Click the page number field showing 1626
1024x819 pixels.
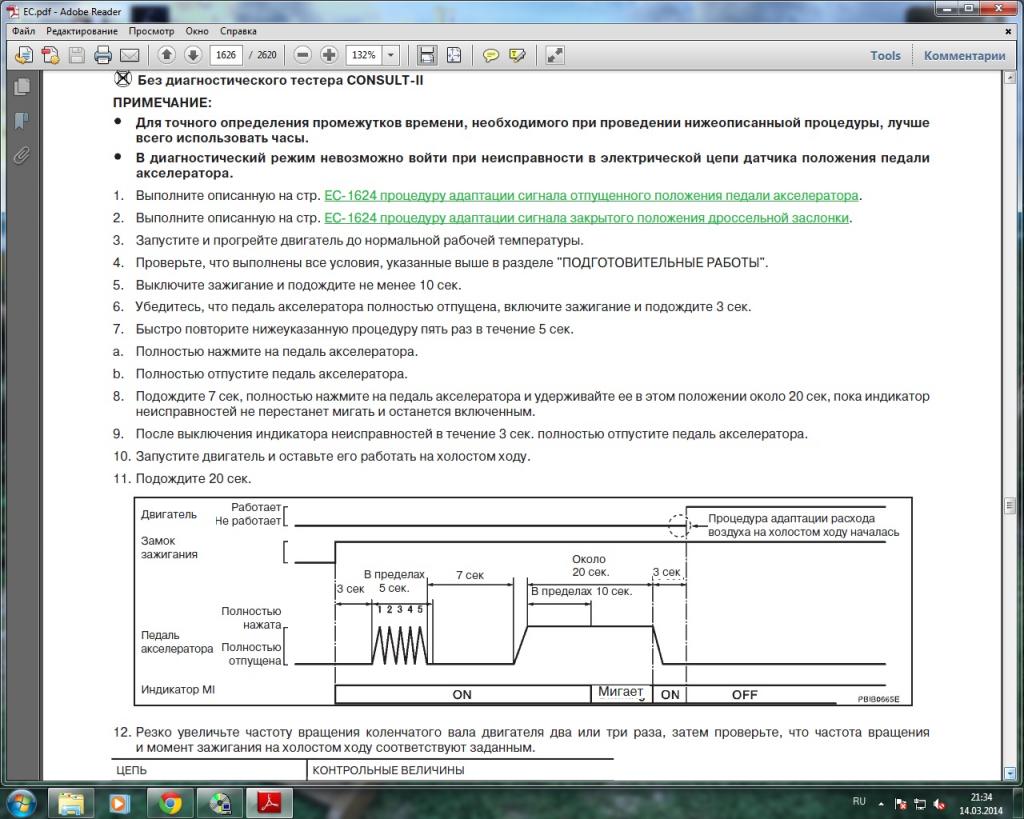226,55
